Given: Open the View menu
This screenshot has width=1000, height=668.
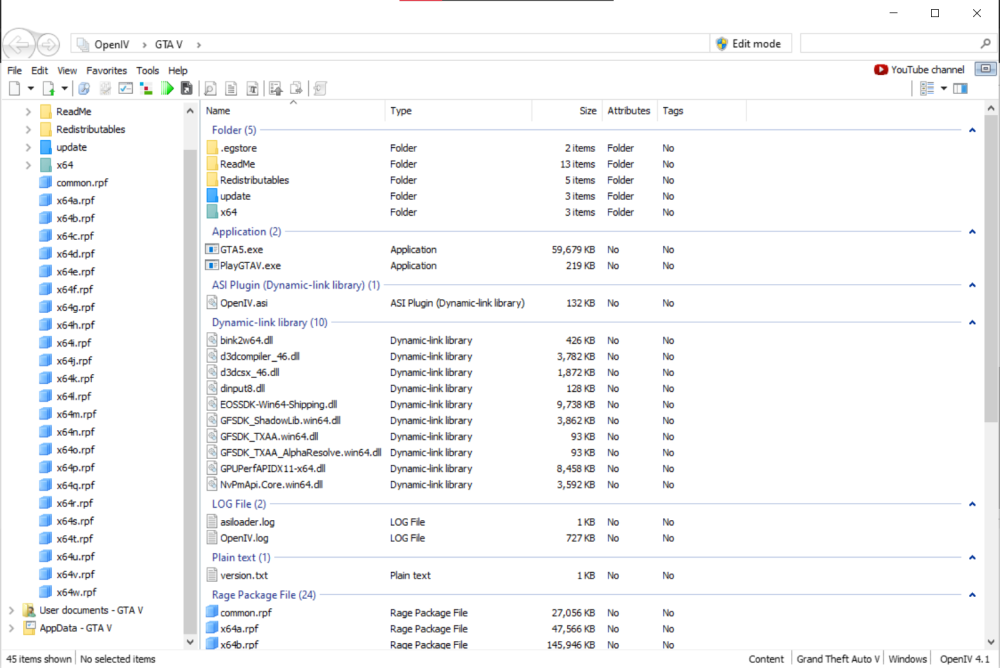Looking at the screenshot, I should [x=67, y=70].
